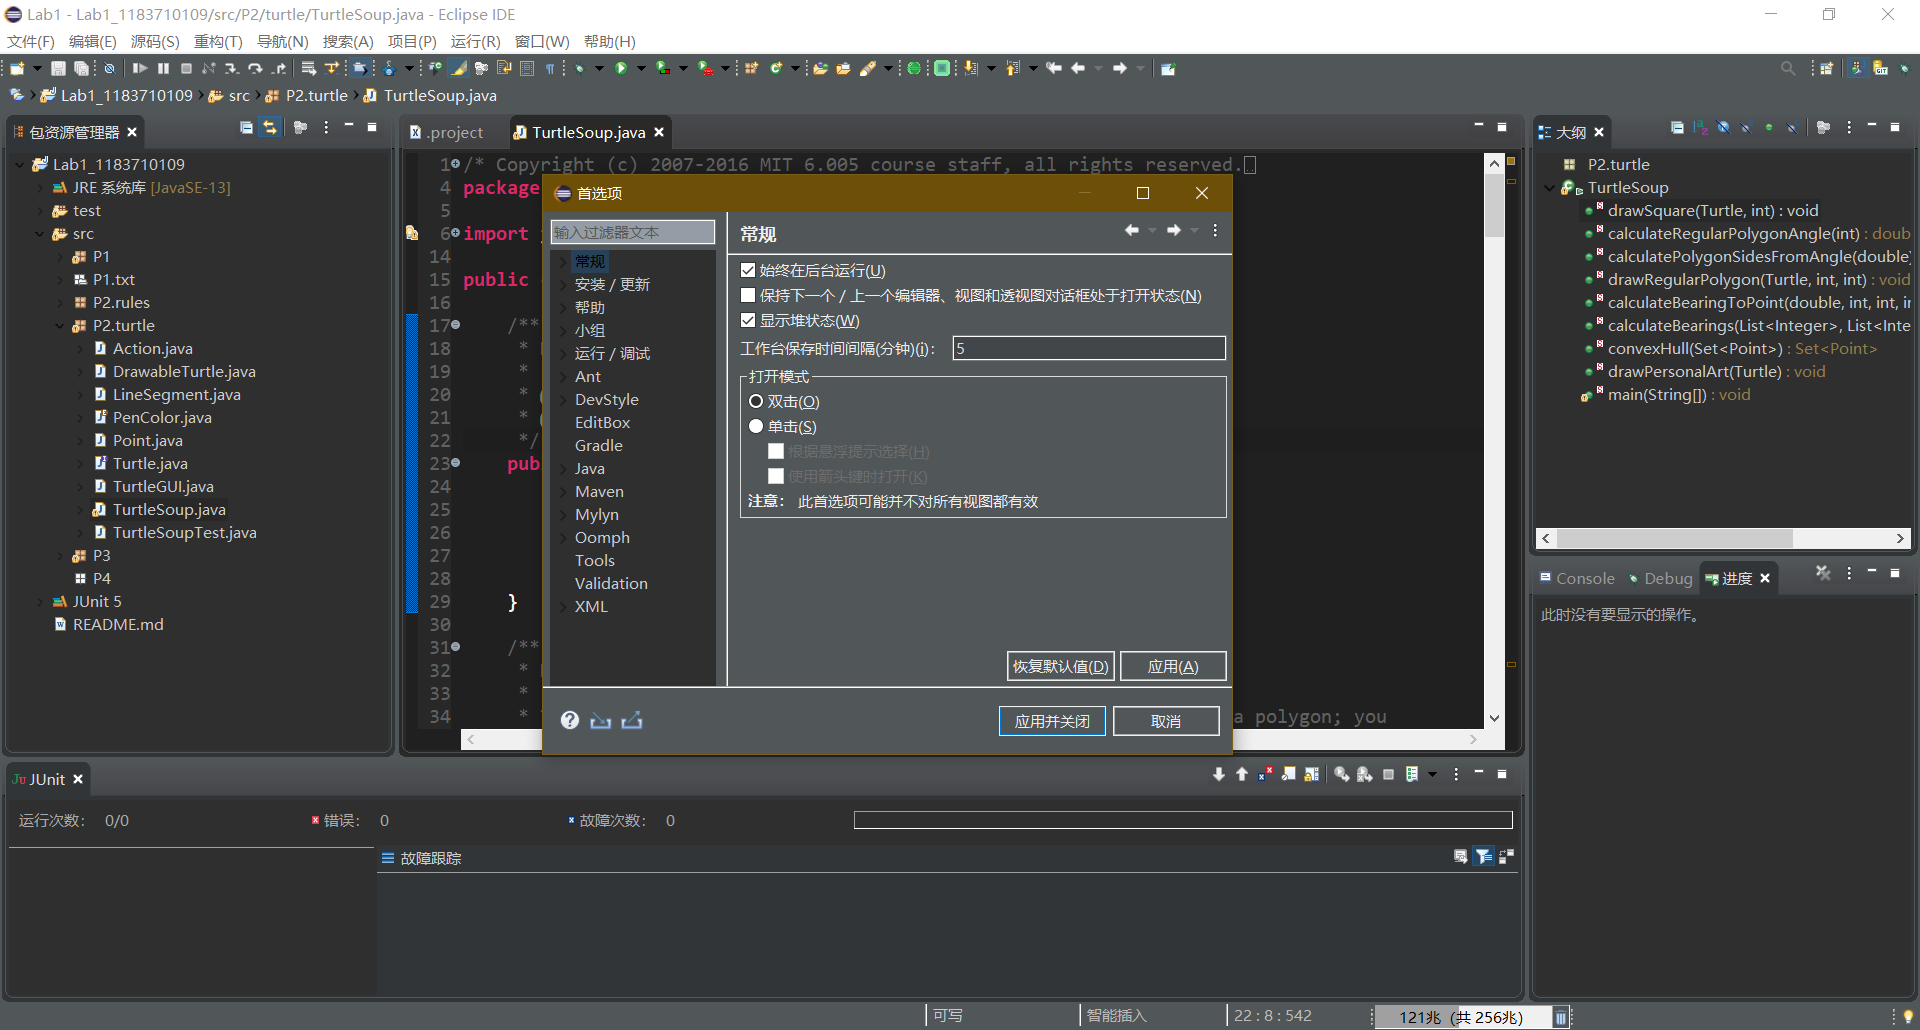This screenshot has width=1920, height=1030.
Task: Expand '安装 / 更新' preferences node
Action: (563, 285)
